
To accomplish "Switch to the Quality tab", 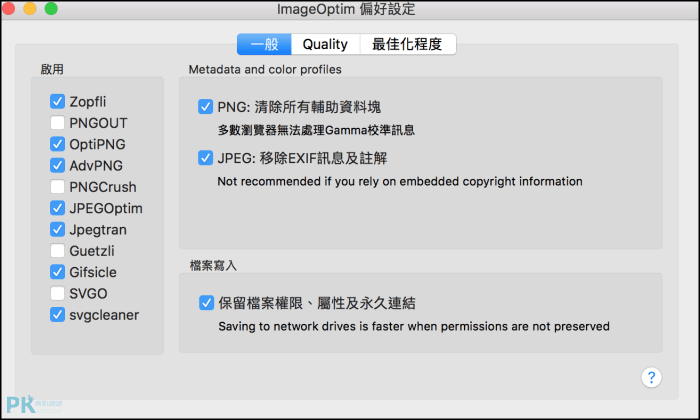I will (x=325, y=44).
